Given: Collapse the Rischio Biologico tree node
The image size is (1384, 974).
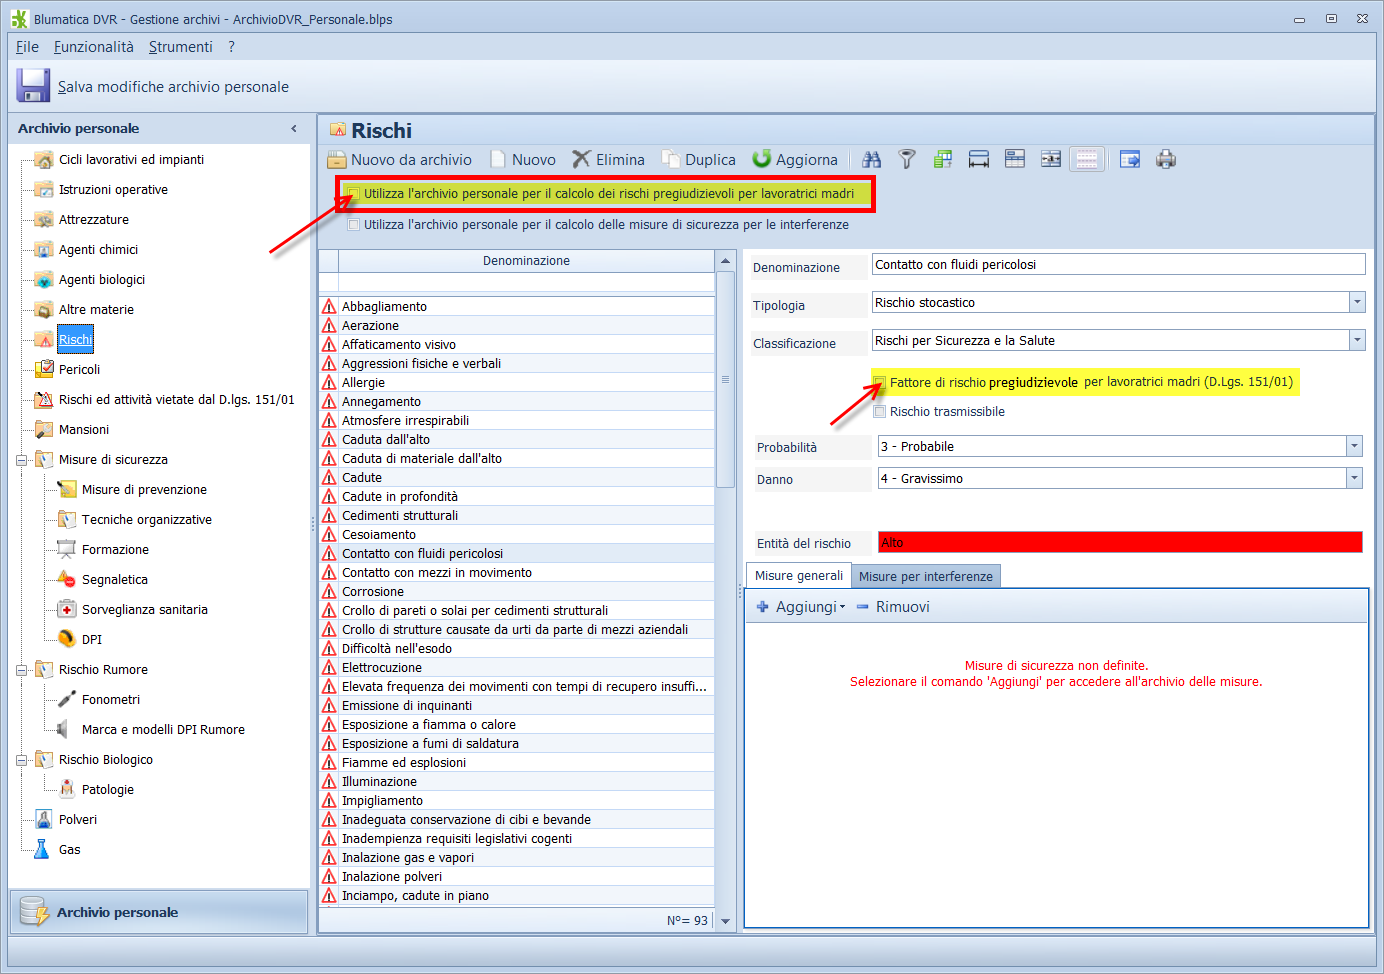Looking at the screenshot, I should [x=21, y=760].
